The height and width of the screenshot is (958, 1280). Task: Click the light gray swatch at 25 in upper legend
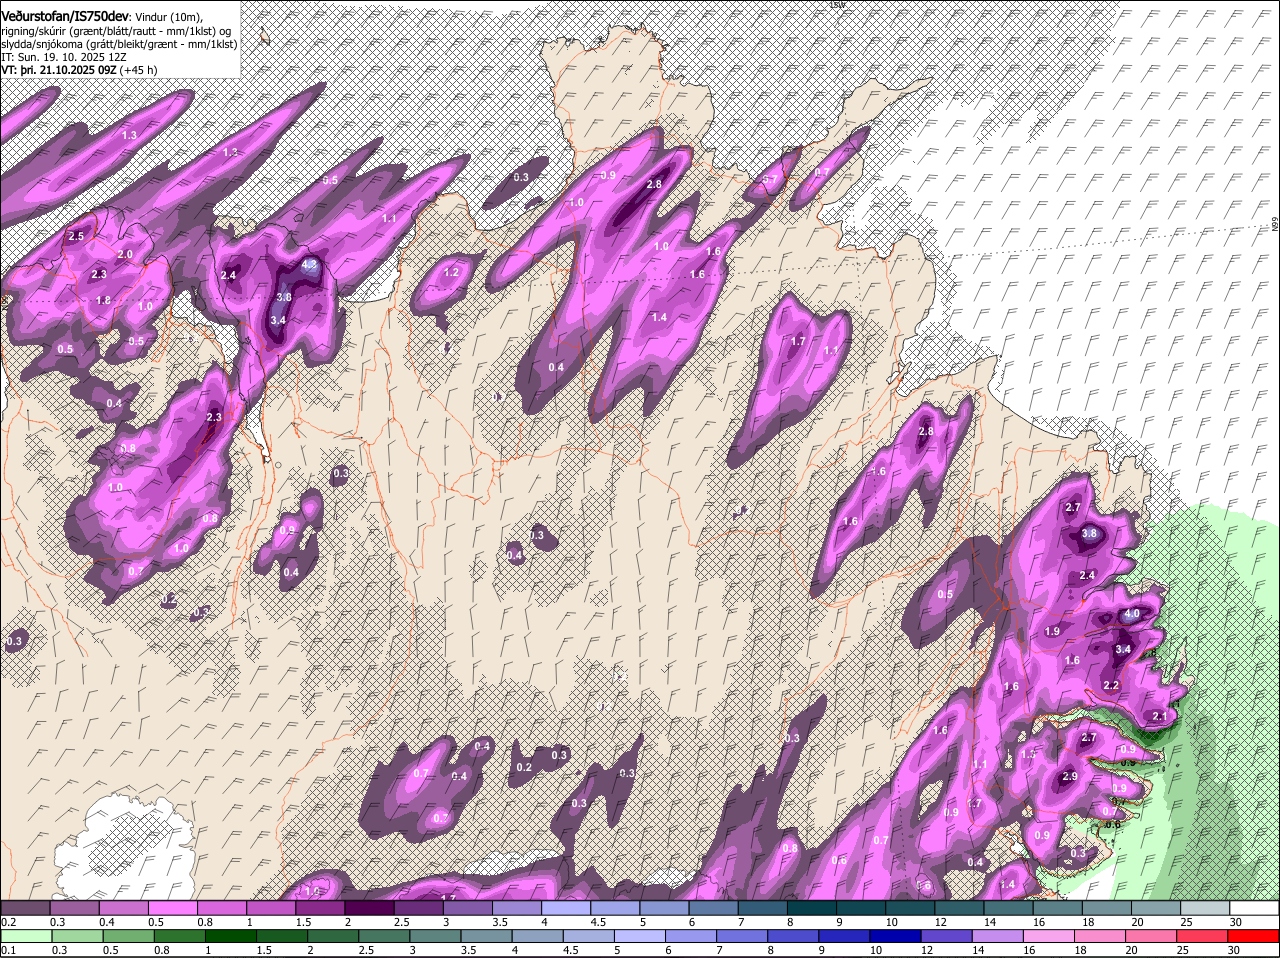pyautogui.click(x=1205, y=908)
